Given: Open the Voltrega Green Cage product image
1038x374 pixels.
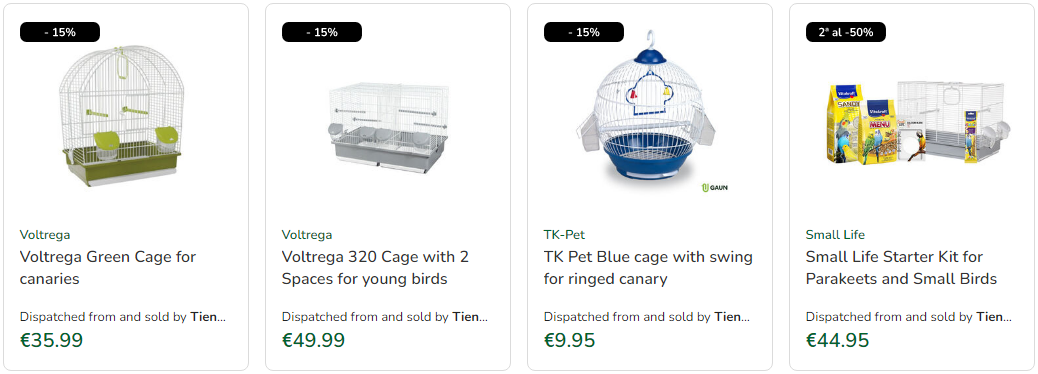Looking at the screenshot, I should [x=122, y=116].
